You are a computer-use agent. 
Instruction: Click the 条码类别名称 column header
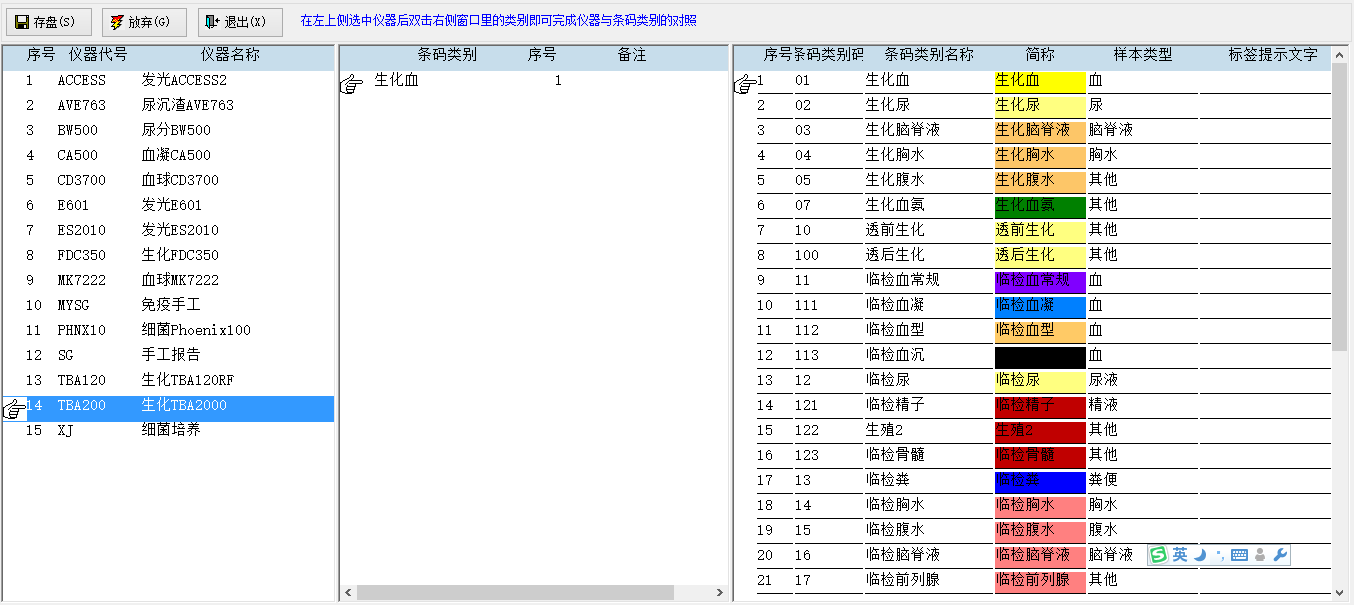coord(928,55)
